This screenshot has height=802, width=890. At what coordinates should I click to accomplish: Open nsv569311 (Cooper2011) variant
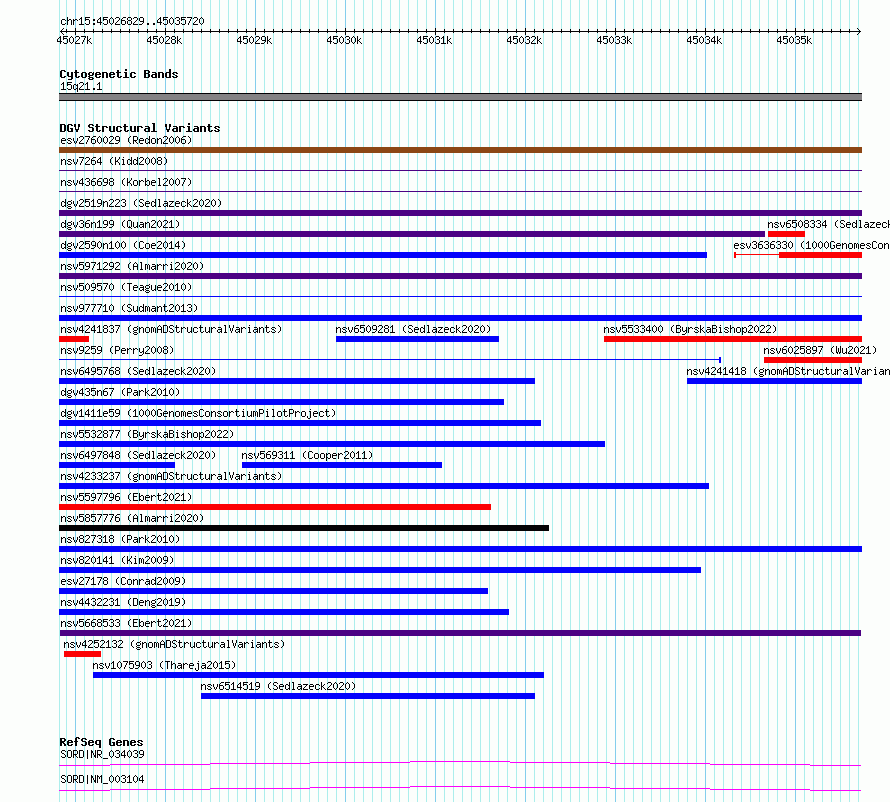(x=307, y=455)
